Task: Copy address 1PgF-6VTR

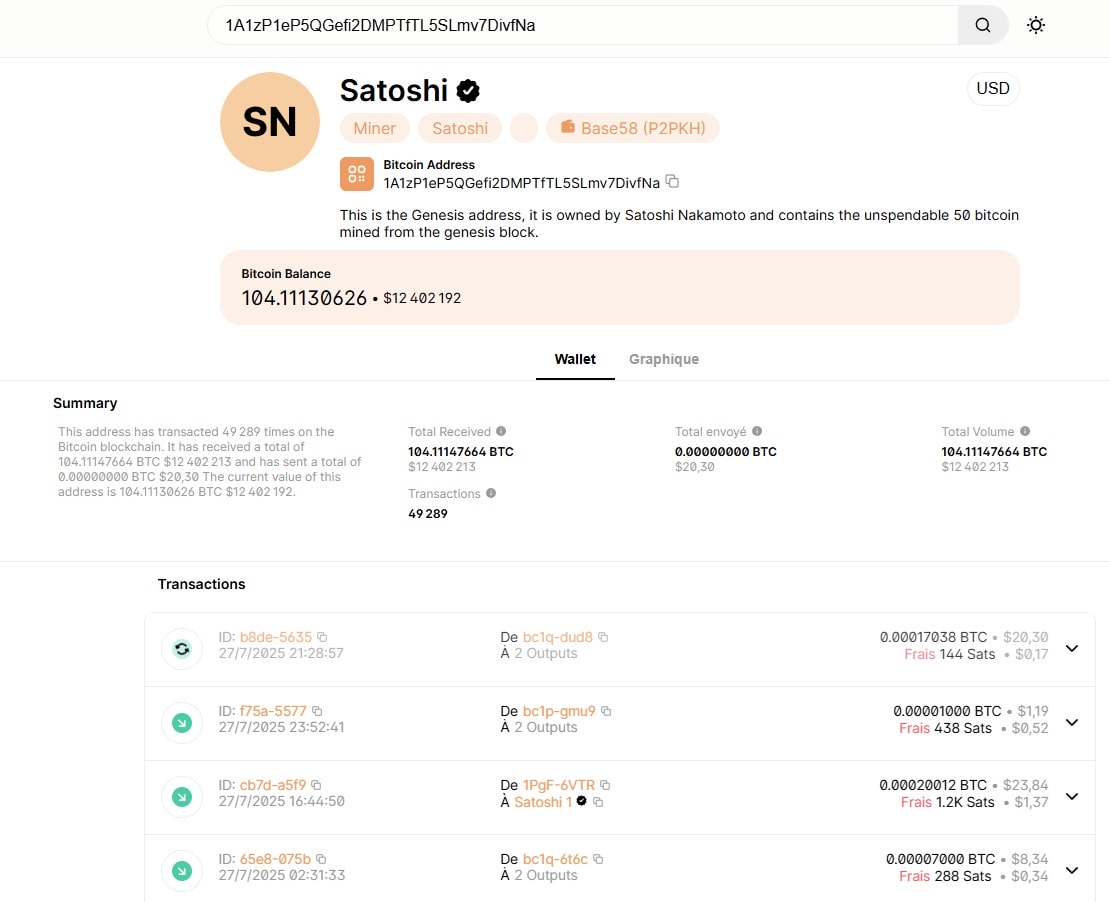Action: pos(605,785)
